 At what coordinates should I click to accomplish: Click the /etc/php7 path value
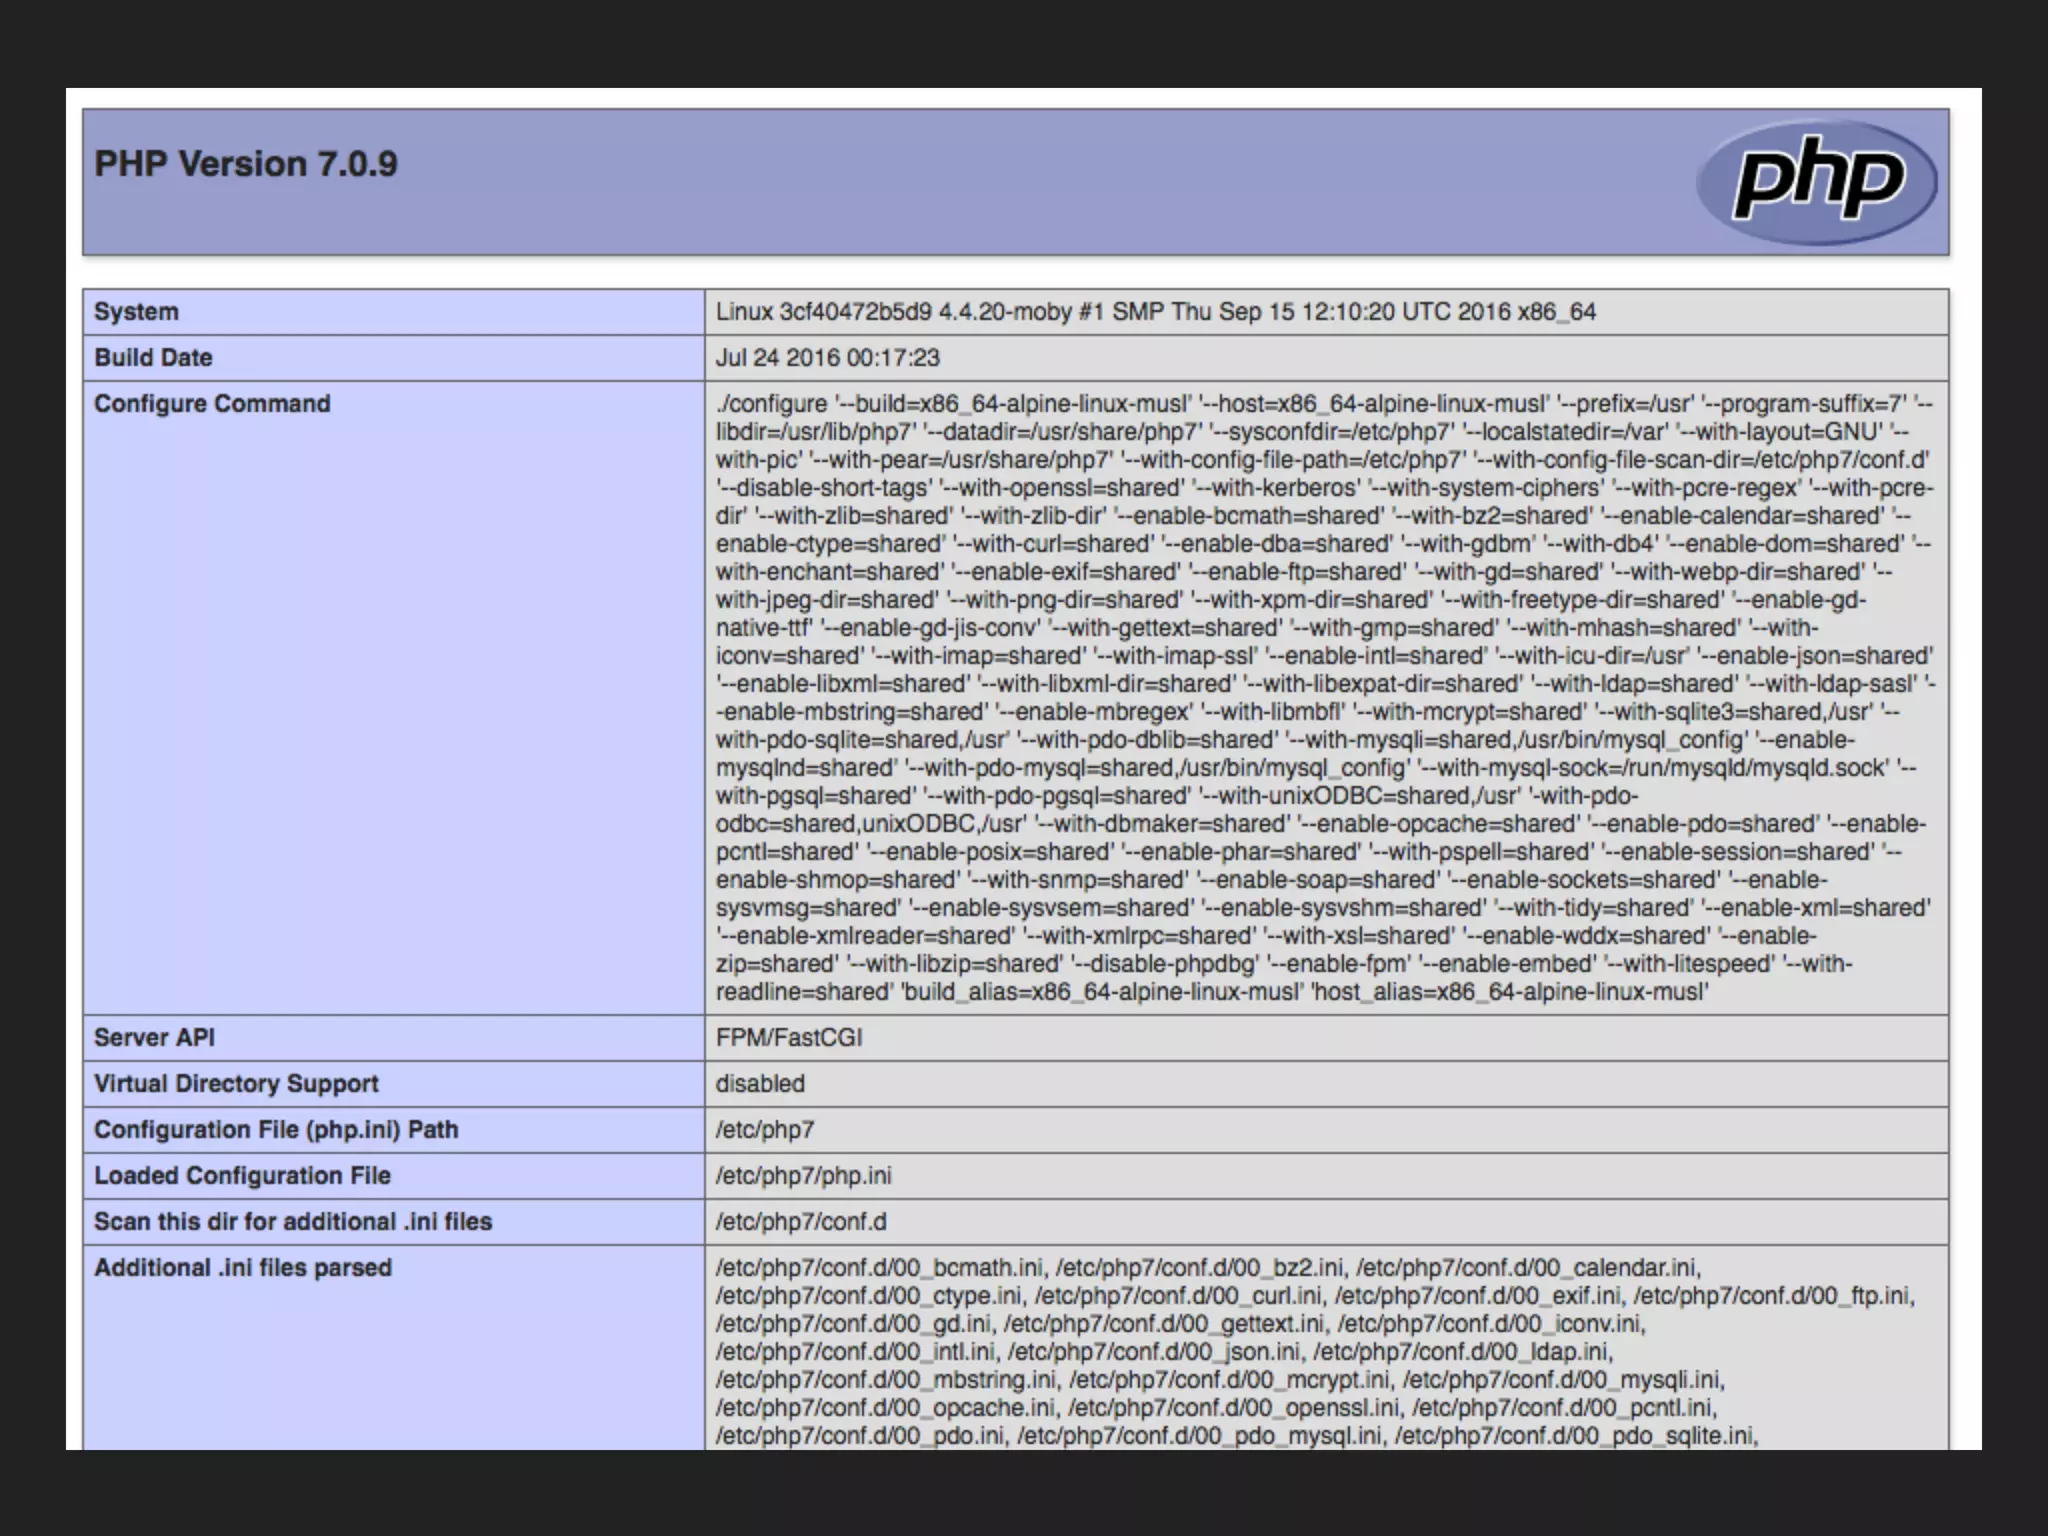(765, 1130)
